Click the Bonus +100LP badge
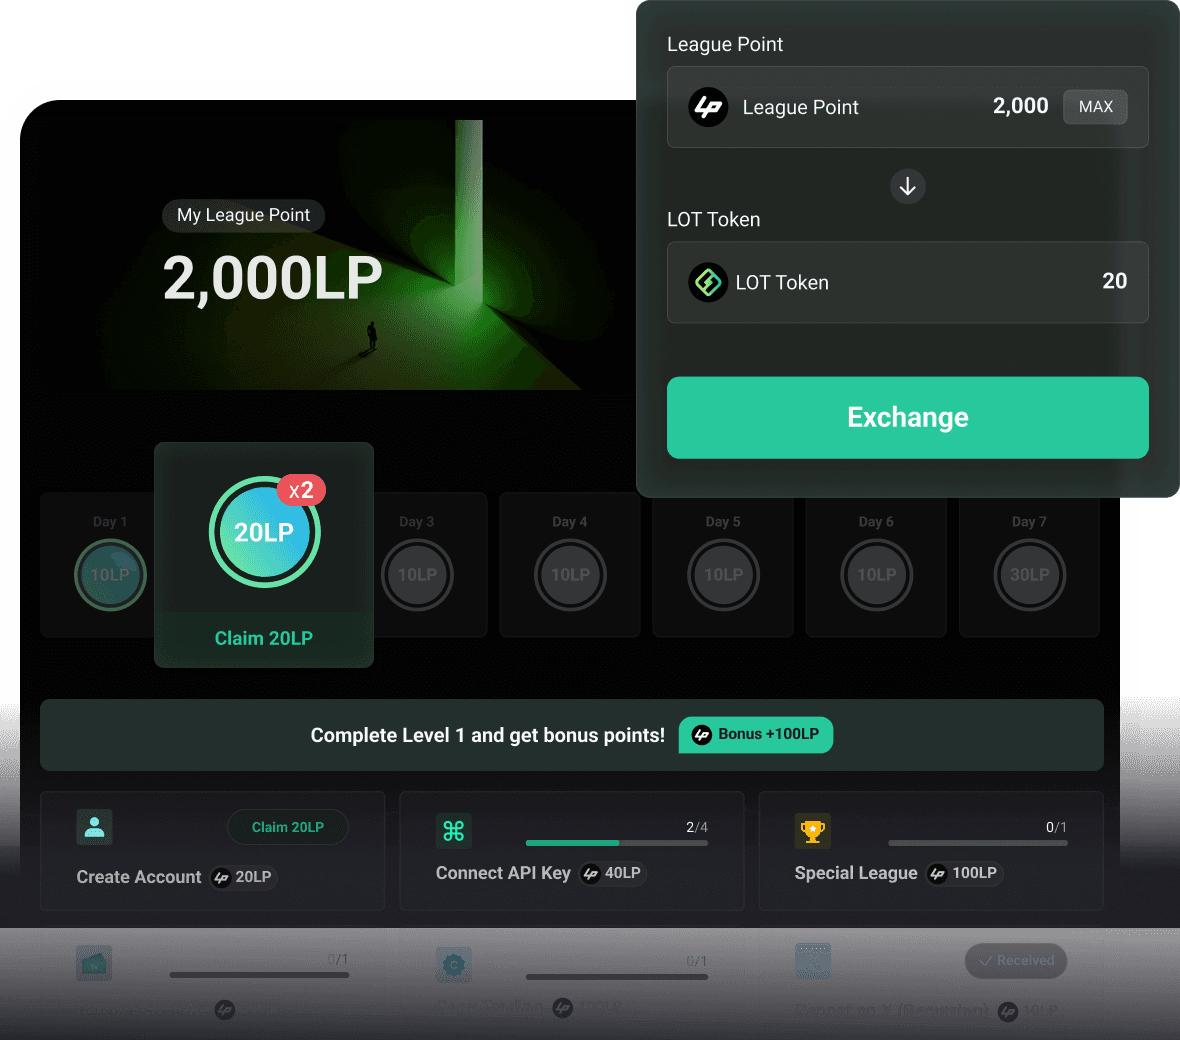The height and width of the screenshot is (1040, 1180). [x=756, y=734]
